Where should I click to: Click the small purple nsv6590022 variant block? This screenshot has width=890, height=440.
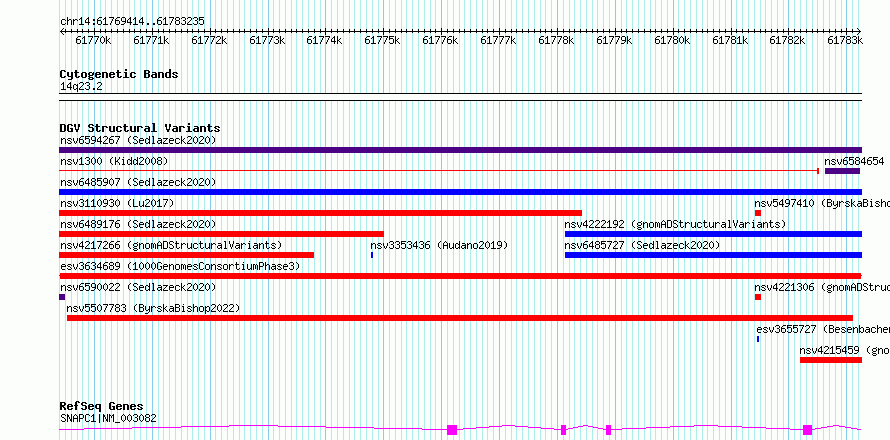tap(62, 297)
